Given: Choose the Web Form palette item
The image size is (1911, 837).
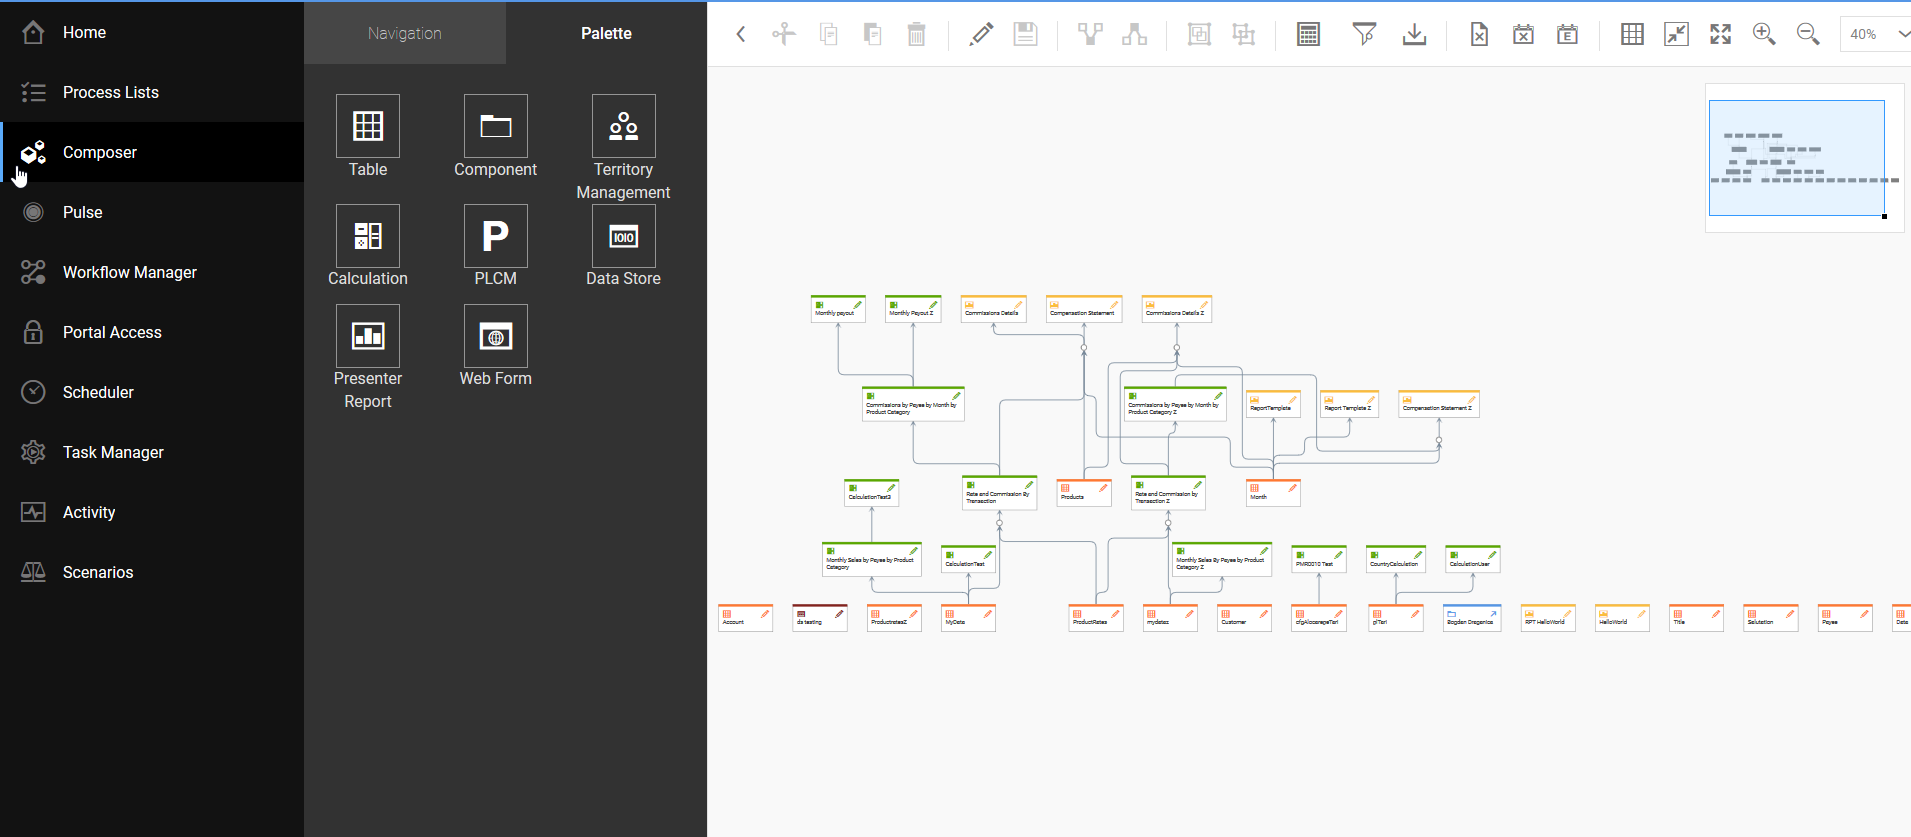Looking at the screenshot, I should tap(495, 336).
